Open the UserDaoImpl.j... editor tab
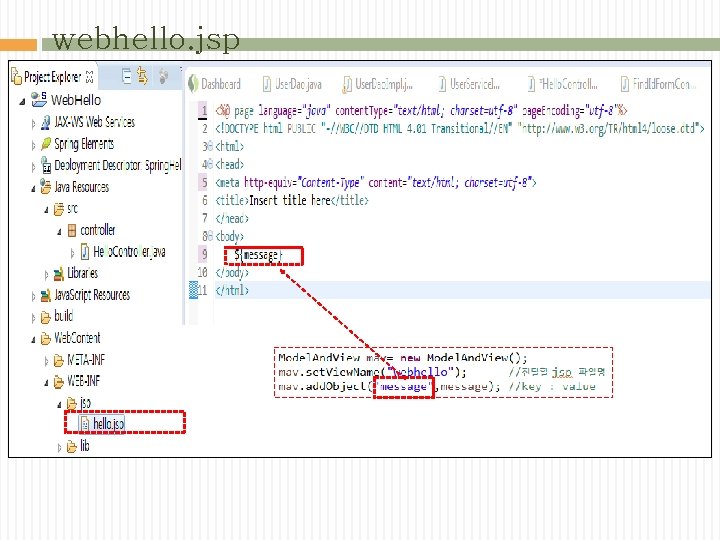The image size is (720, 540). click(x=378, y=84)
